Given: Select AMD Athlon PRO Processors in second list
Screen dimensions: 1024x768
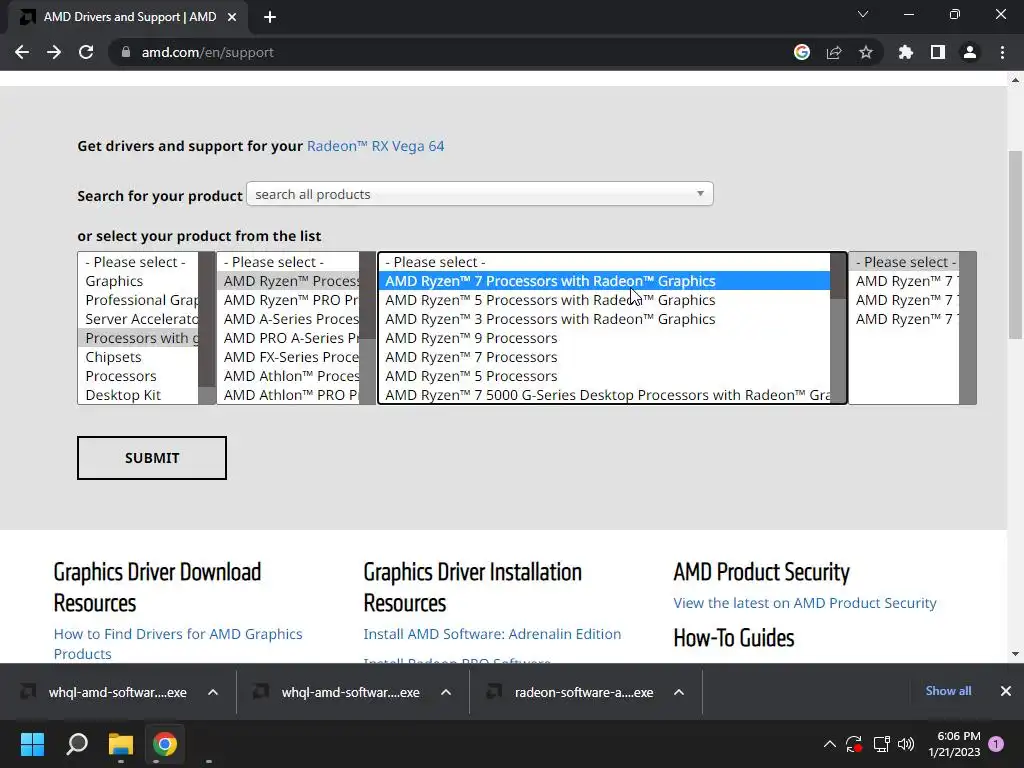Looking at the screenshot, I should 288,394.
